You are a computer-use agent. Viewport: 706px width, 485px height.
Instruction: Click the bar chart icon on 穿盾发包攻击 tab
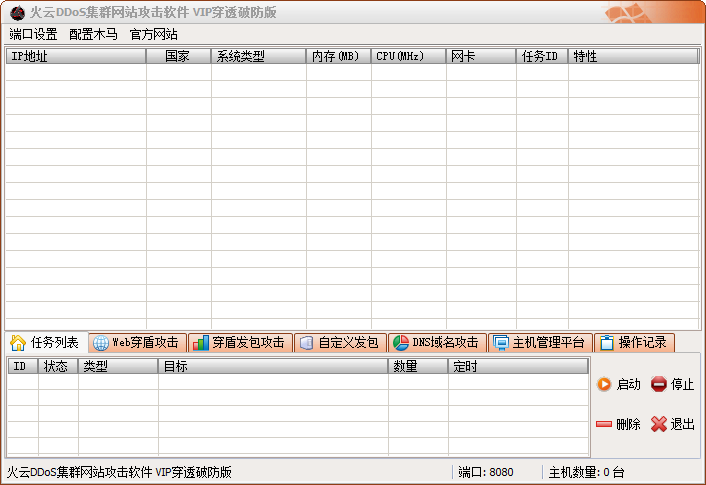tap(200, 343)
